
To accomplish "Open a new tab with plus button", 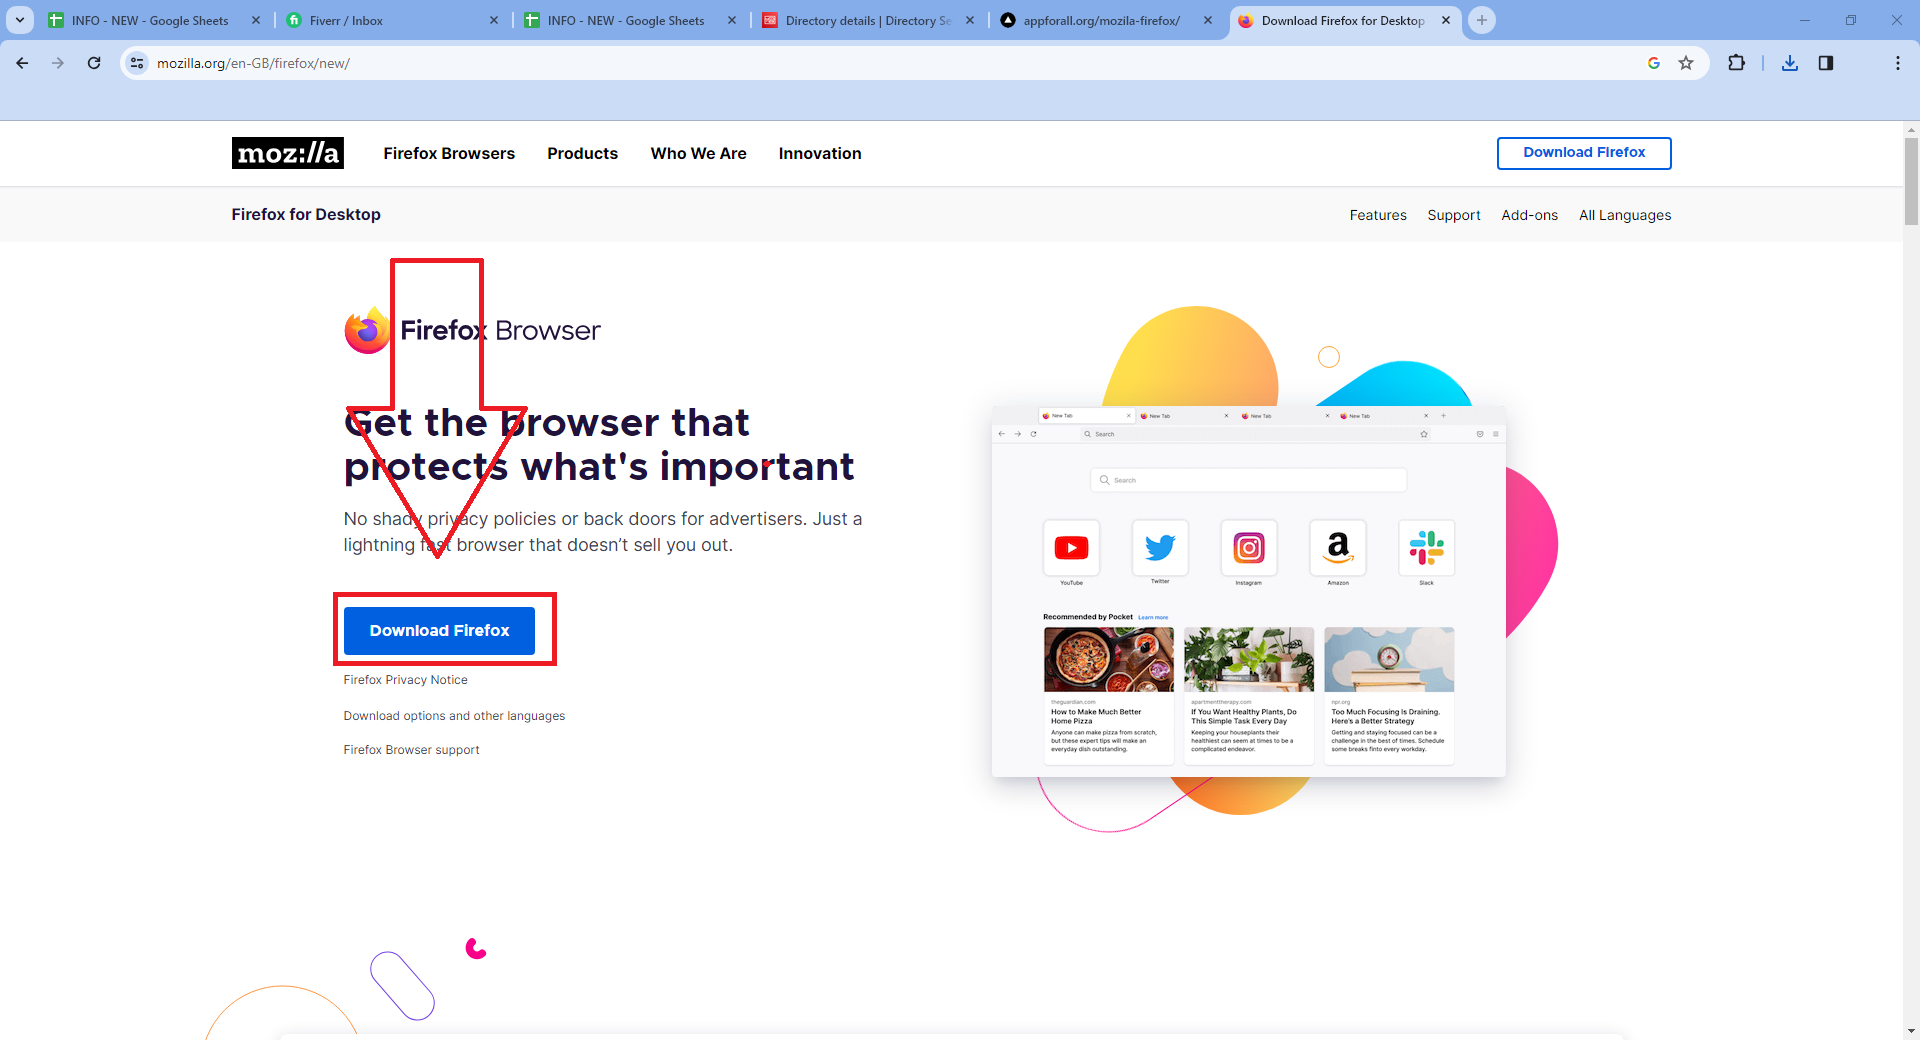I will tap(1482, 20).
